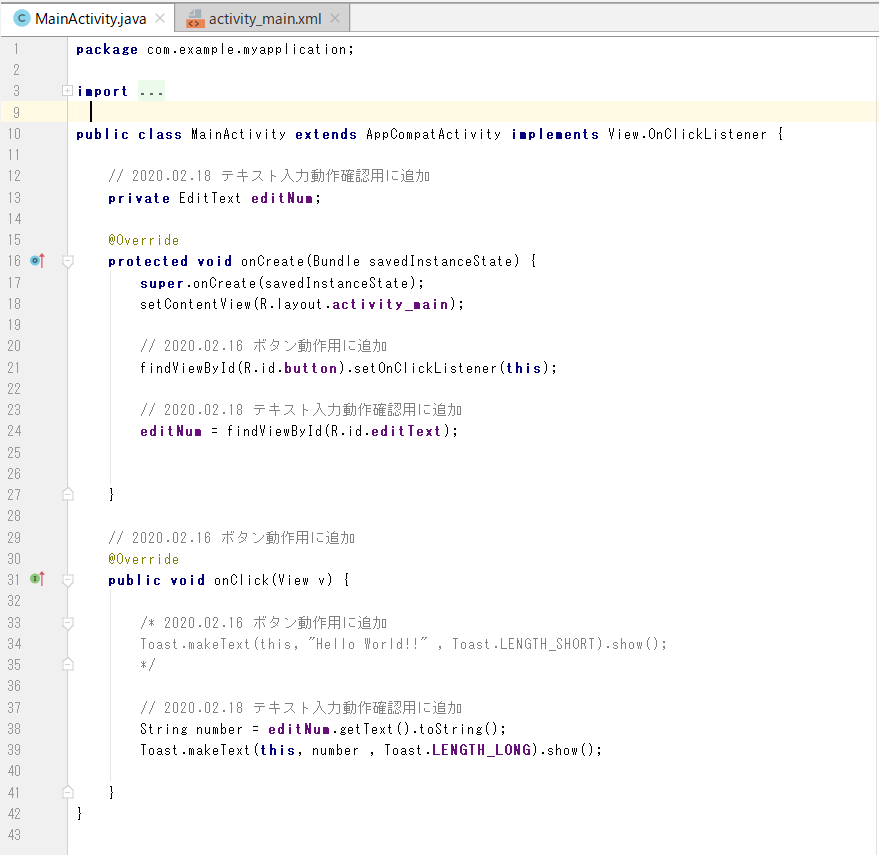Collapse the block comment at line 33
Viewport: 879px width, 855px height.
(68, 623)
